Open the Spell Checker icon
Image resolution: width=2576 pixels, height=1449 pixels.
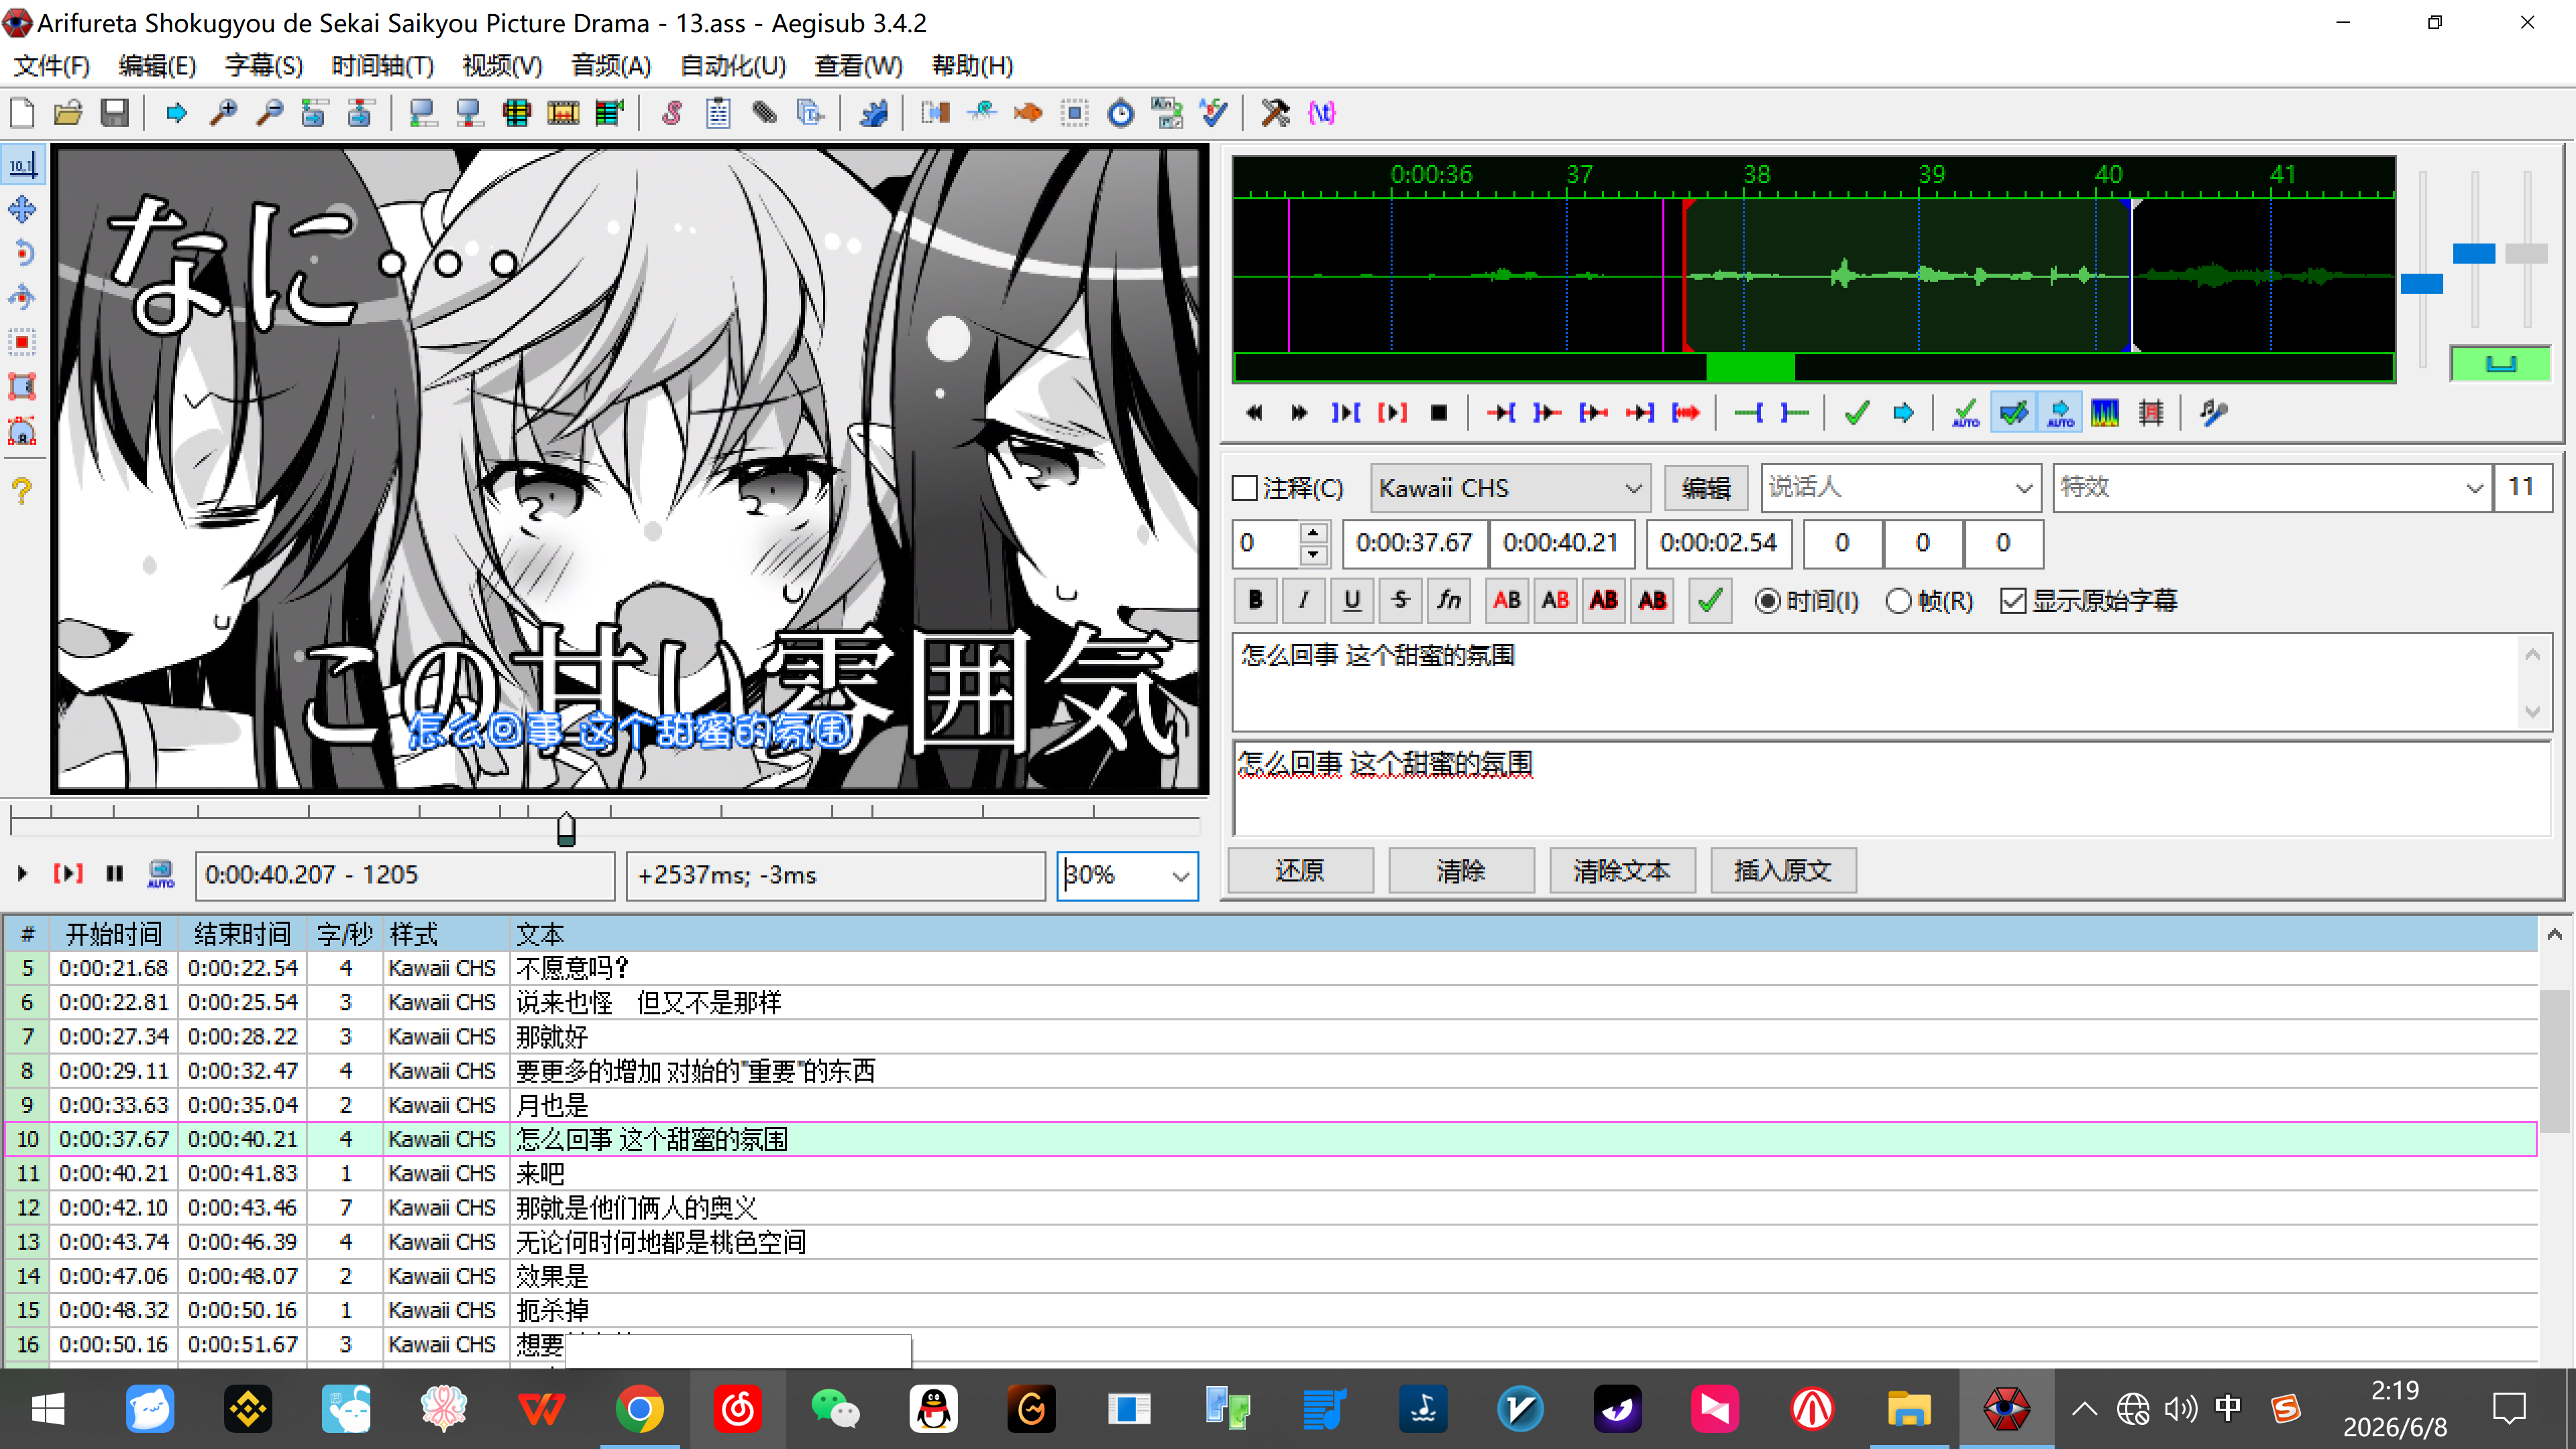1214,113
